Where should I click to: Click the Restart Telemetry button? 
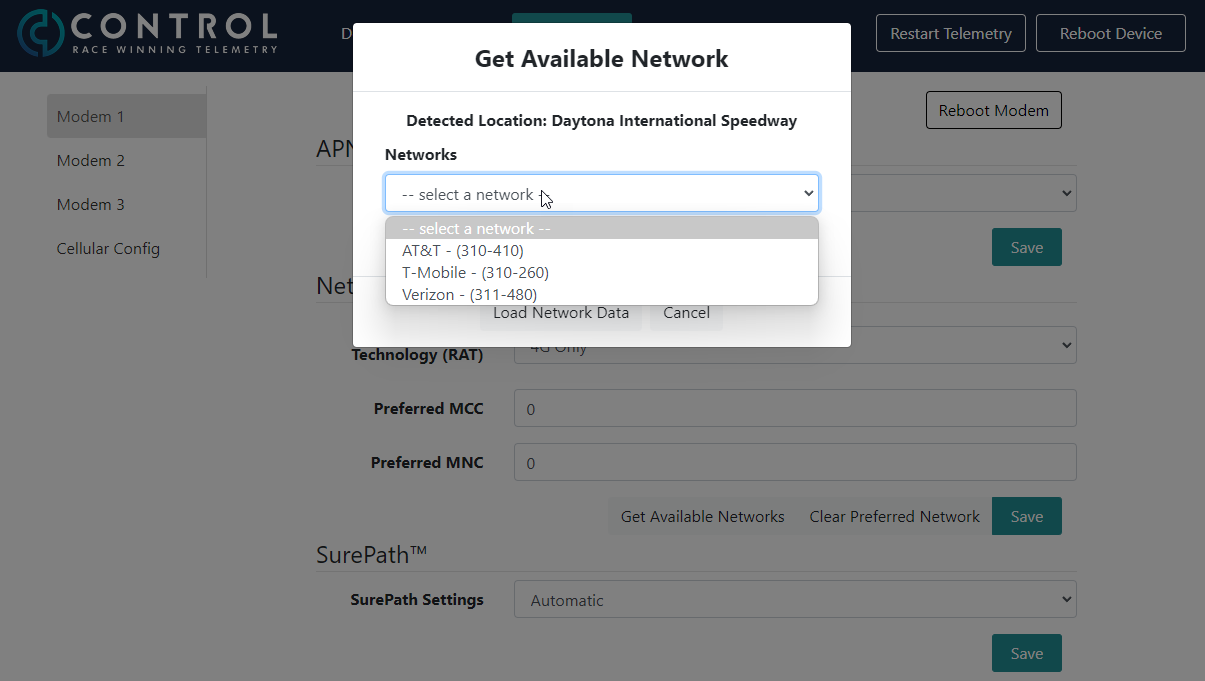(951, 33)
